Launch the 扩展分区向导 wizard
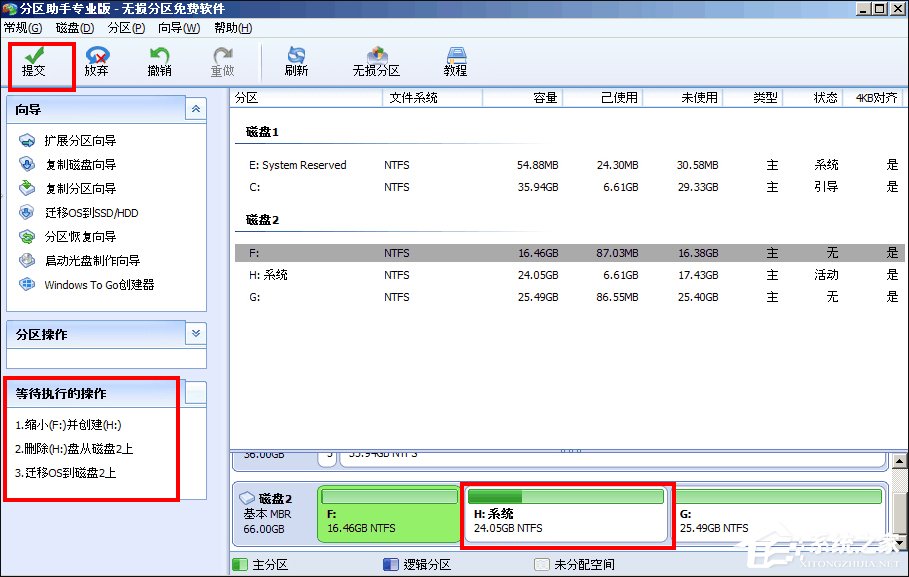Screen dimensions: 909x577 click(x=80, y=141)
